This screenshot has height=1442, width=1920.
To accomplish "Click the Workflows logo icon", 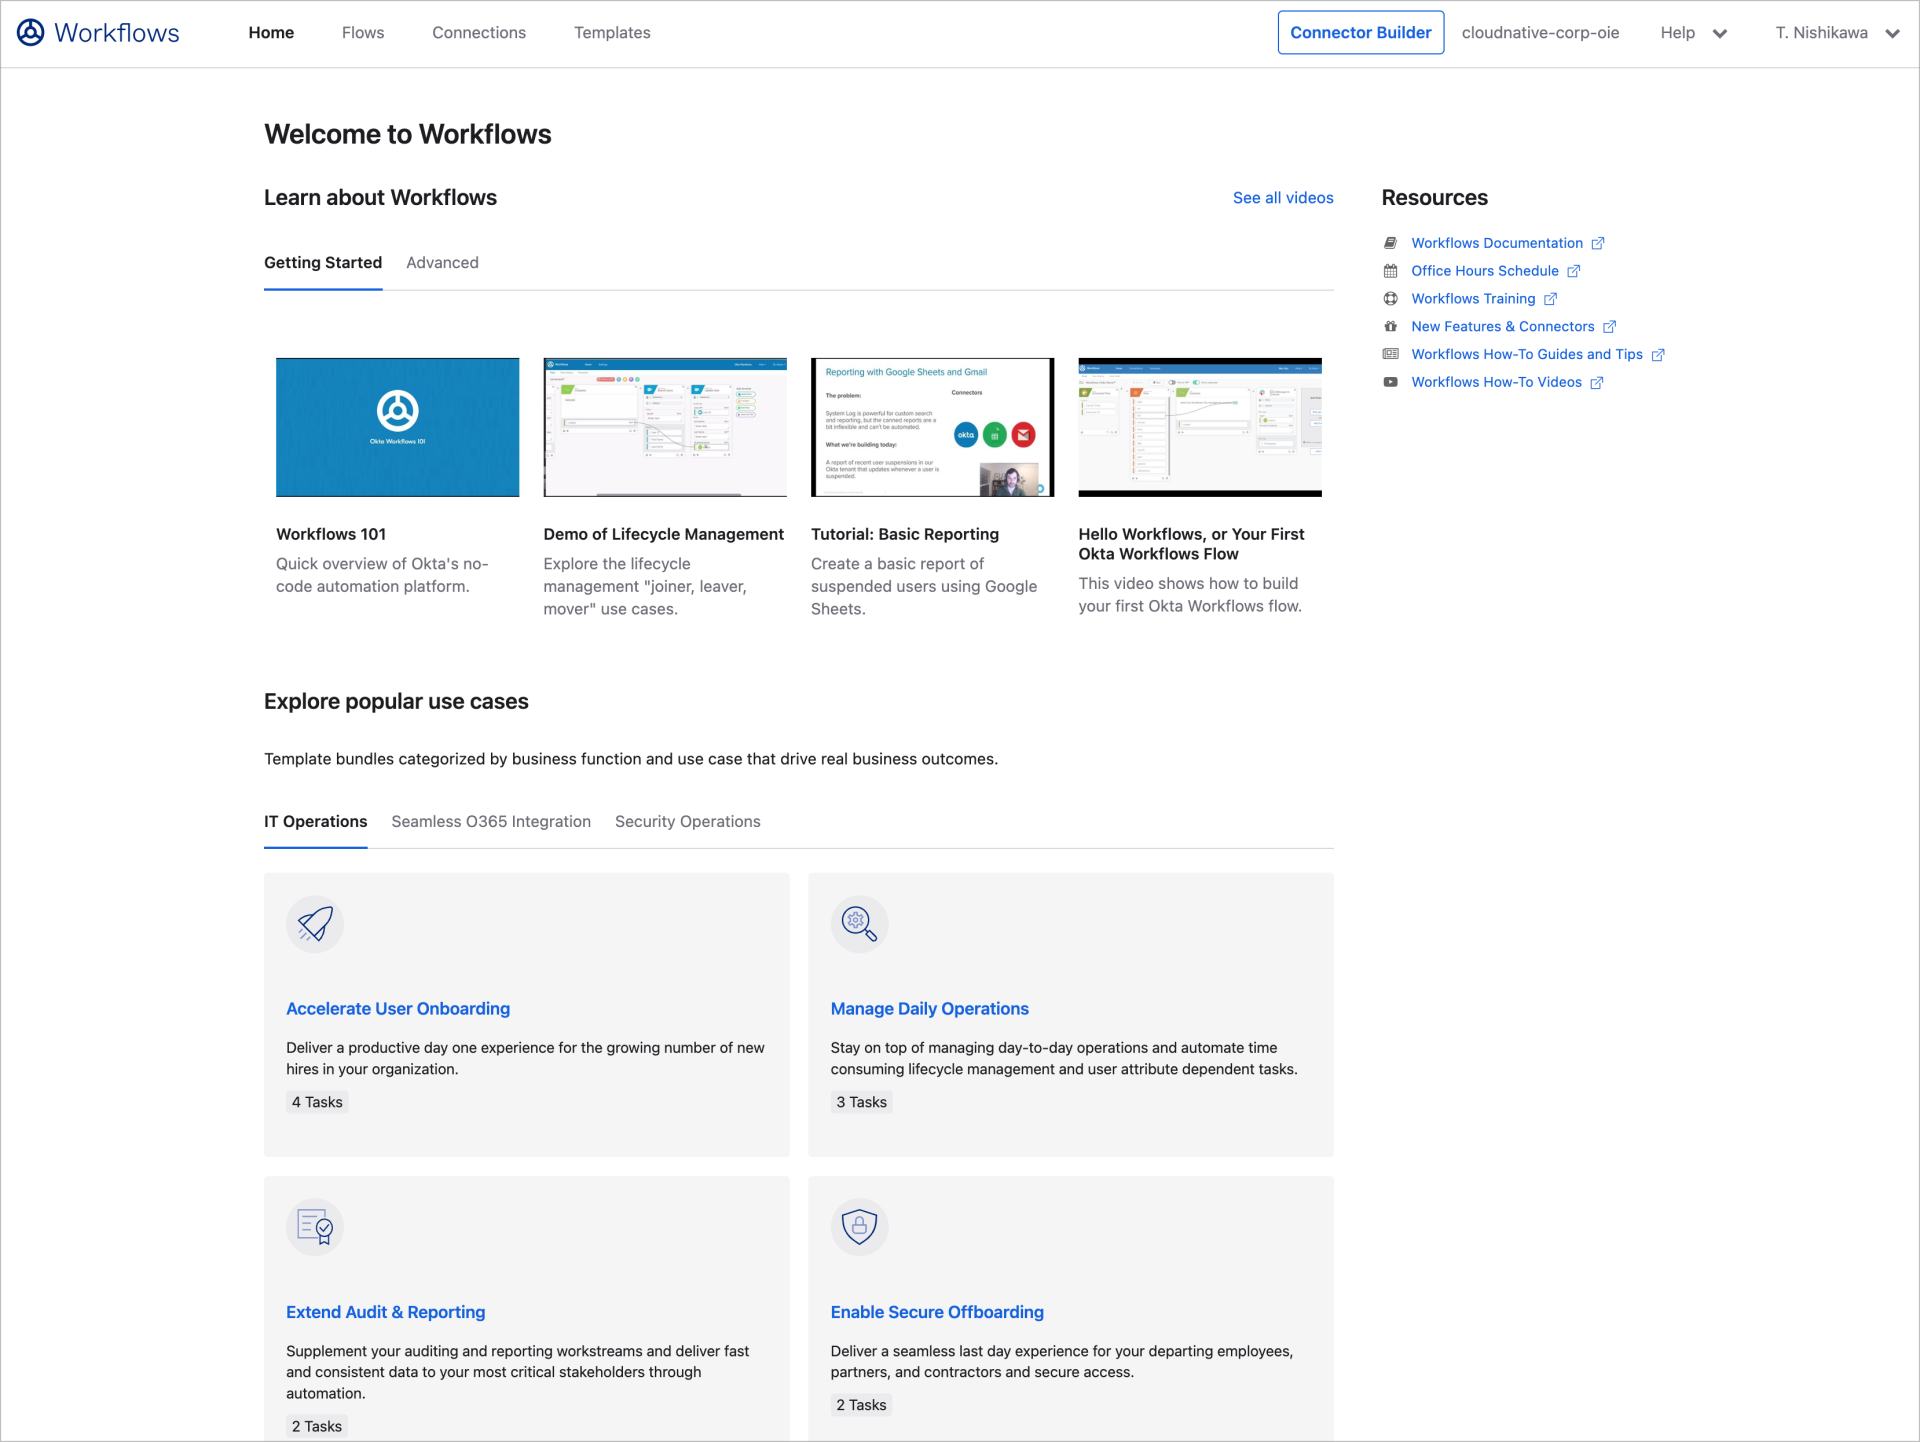I will pyautogui.click(x=30, y=32).
